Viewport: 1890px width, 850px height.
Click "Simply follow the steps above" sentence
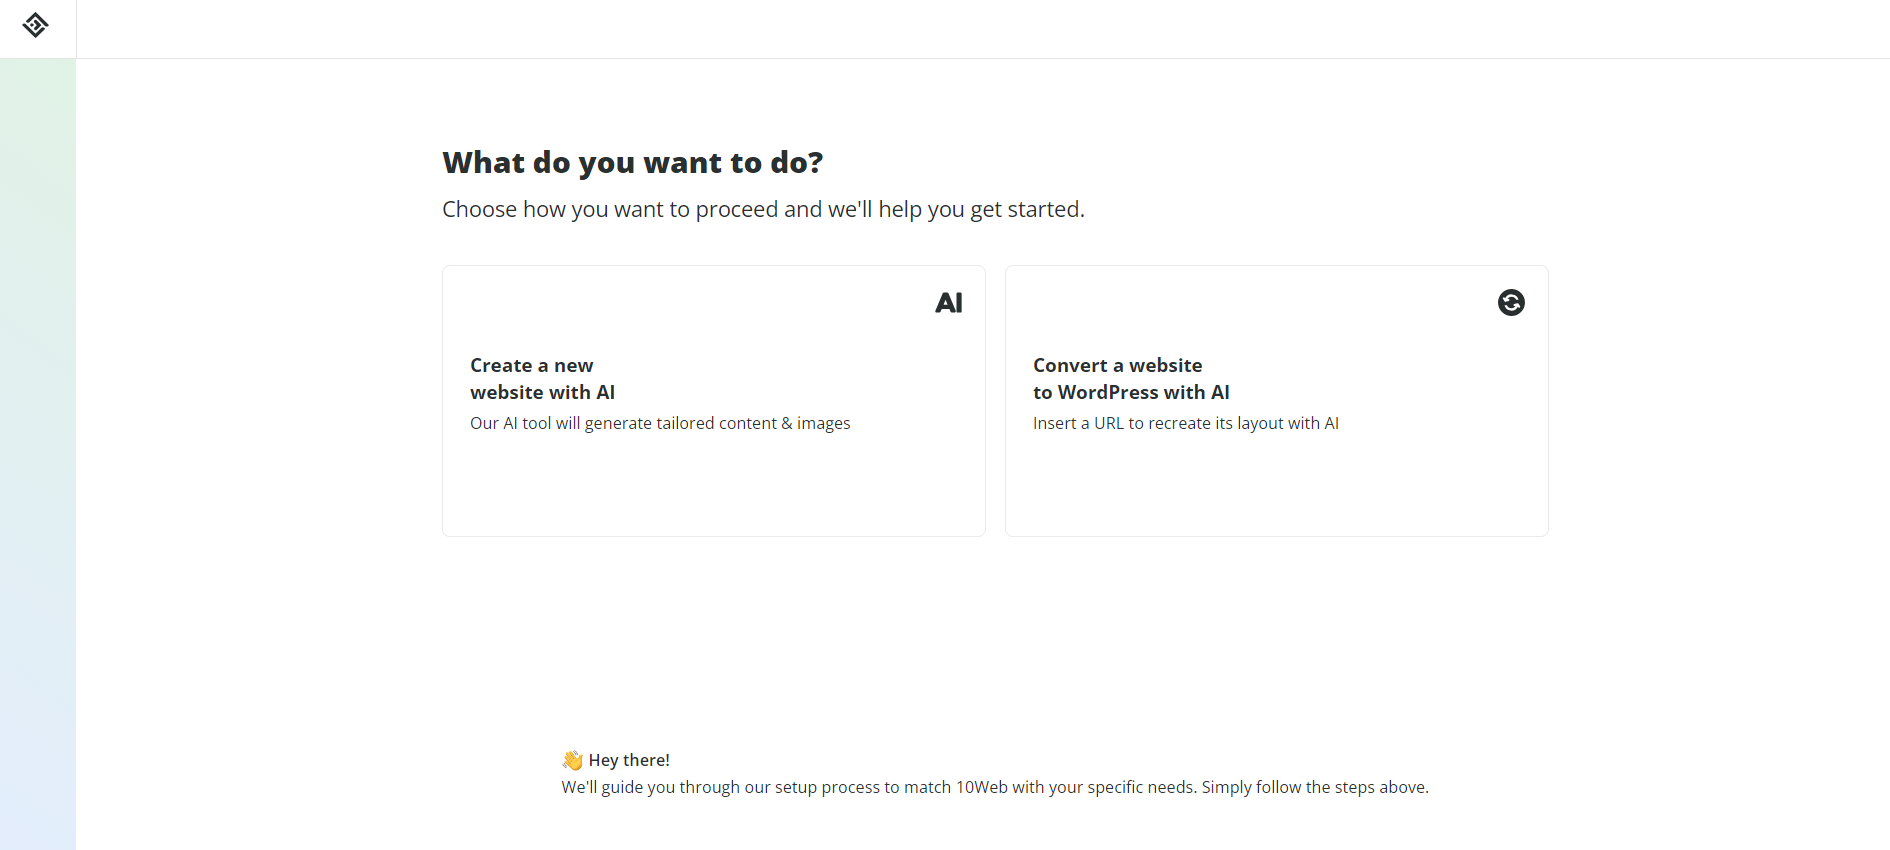[1314, 788]
